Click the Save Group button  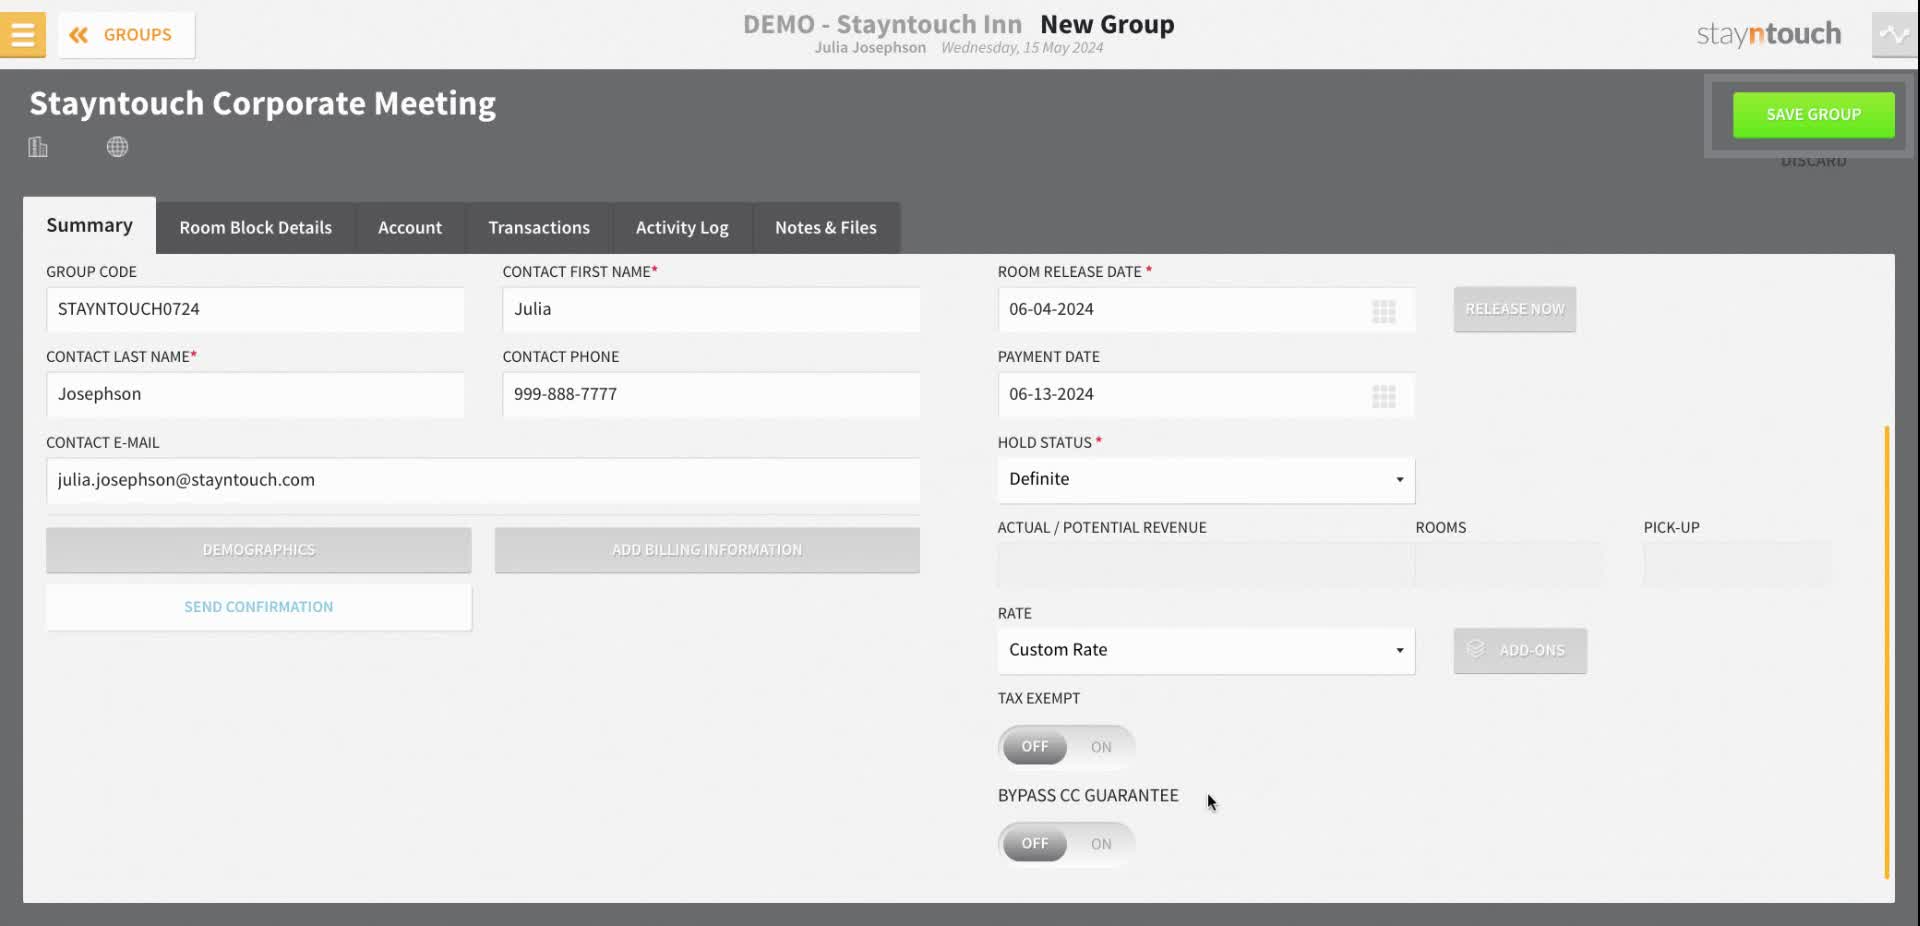tap(1813, 115)
